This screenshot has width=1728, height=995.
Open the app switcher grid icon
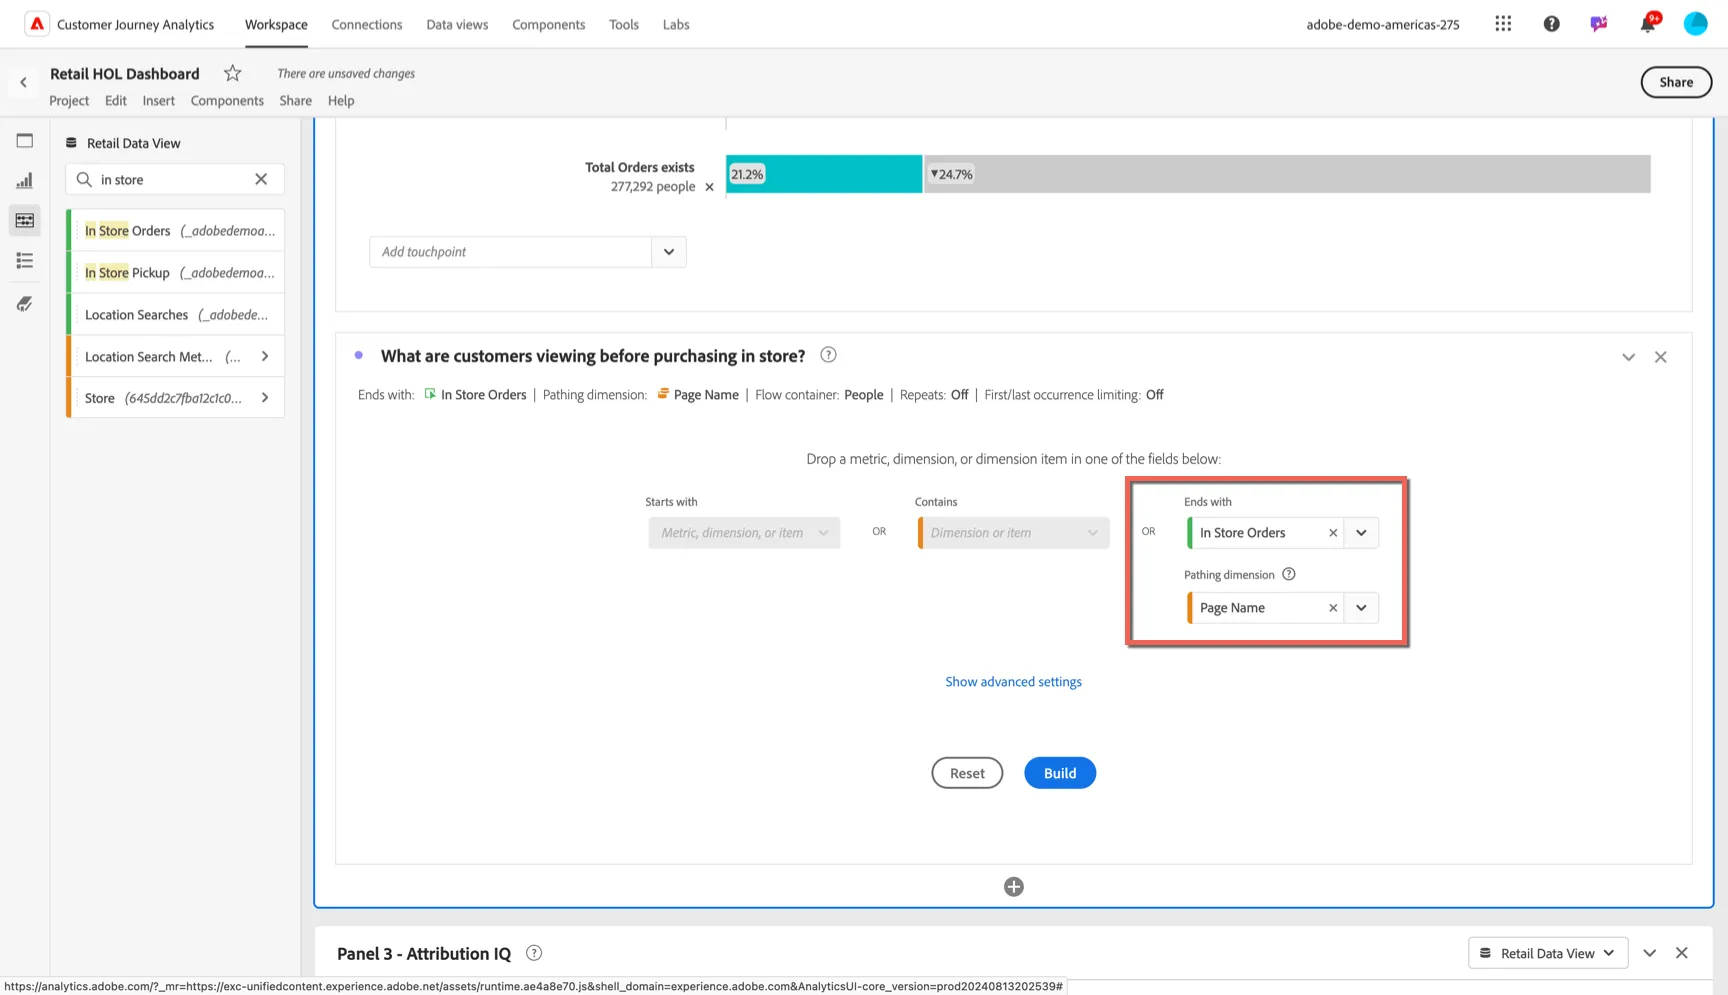[x=1503, y=24]
